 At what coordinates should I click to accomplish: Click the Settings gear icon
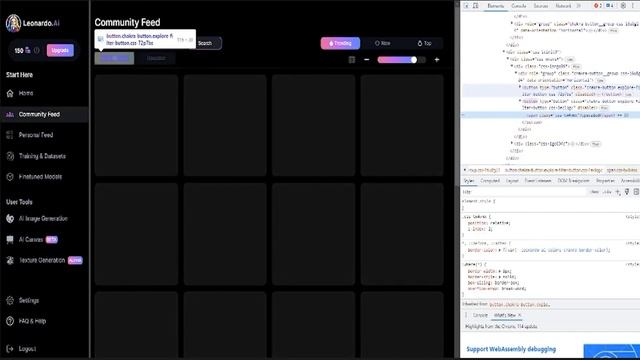pyautogui.click(x=10, y=300)
